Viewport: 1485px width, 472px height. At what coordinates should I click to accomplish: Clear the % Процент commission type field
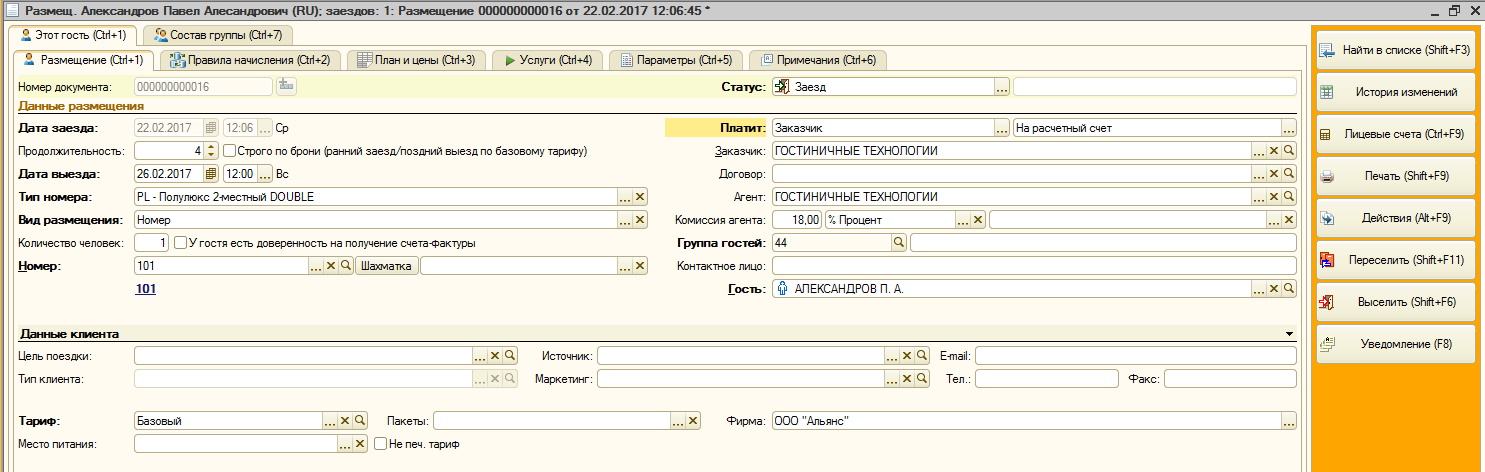(979, 220)
